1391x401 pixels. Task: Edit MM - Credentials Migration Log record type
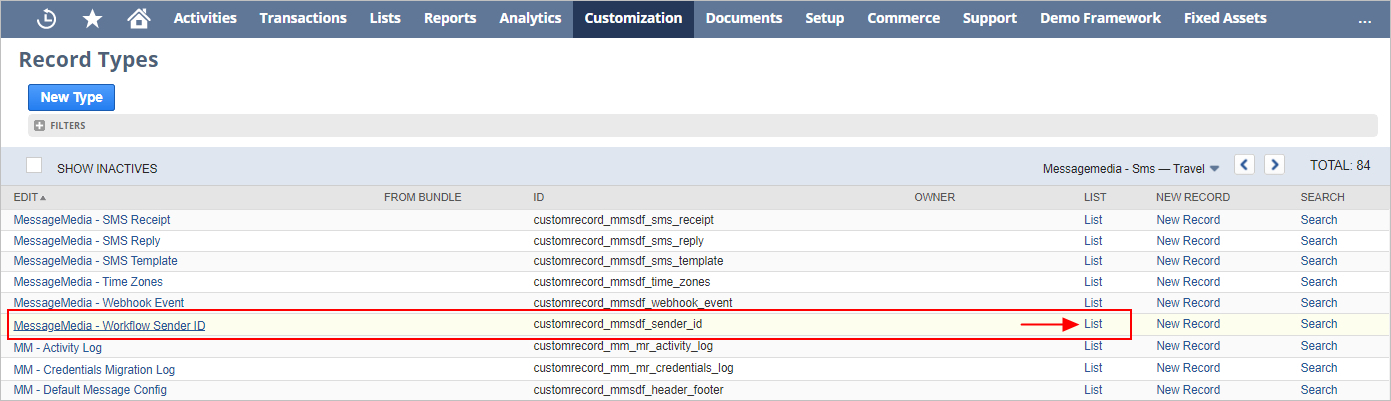[94, 369]
